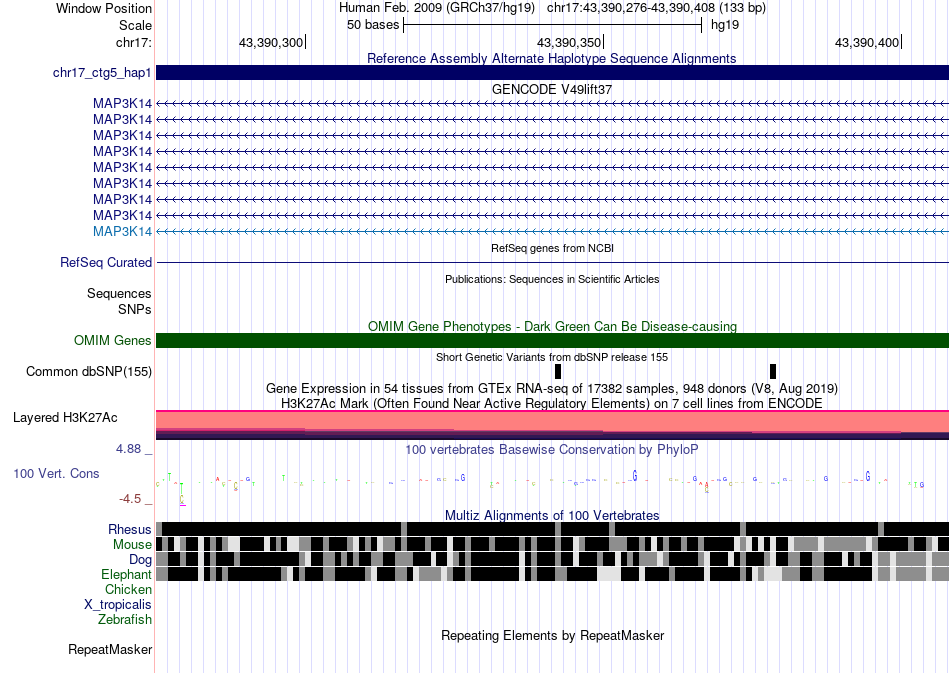Click the Dog species label
Image resolution: width=950 pixels, height=673 pixels.
tap(140, 560)
